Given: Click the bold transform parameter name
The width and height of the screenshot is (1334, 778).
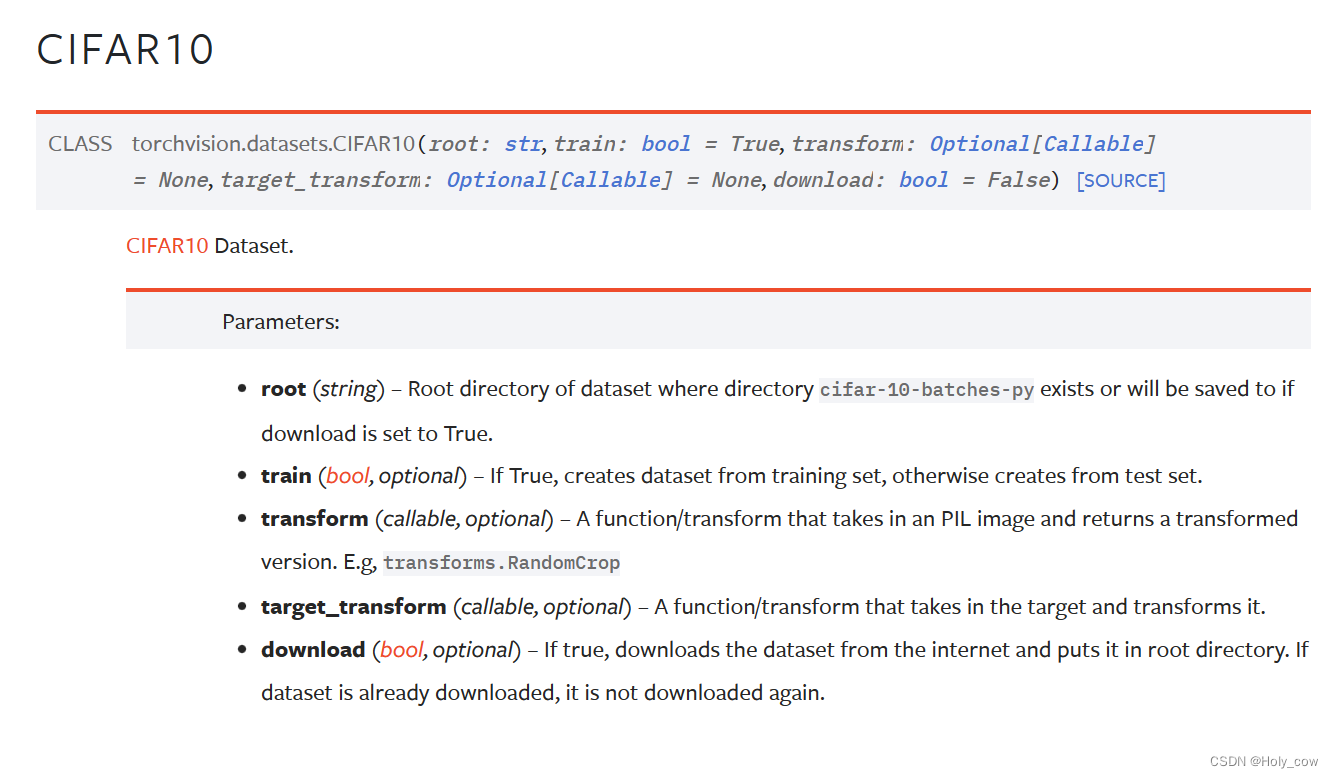Looking at the screenshot, I should click(315, 519).
